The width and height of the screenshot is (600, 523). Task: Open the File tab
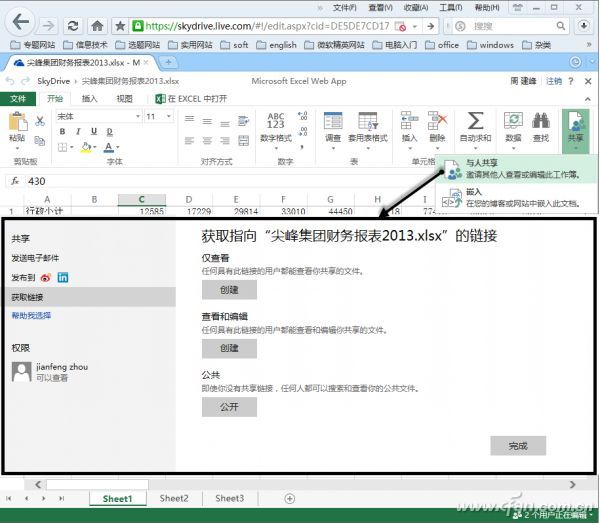(18, 99)
